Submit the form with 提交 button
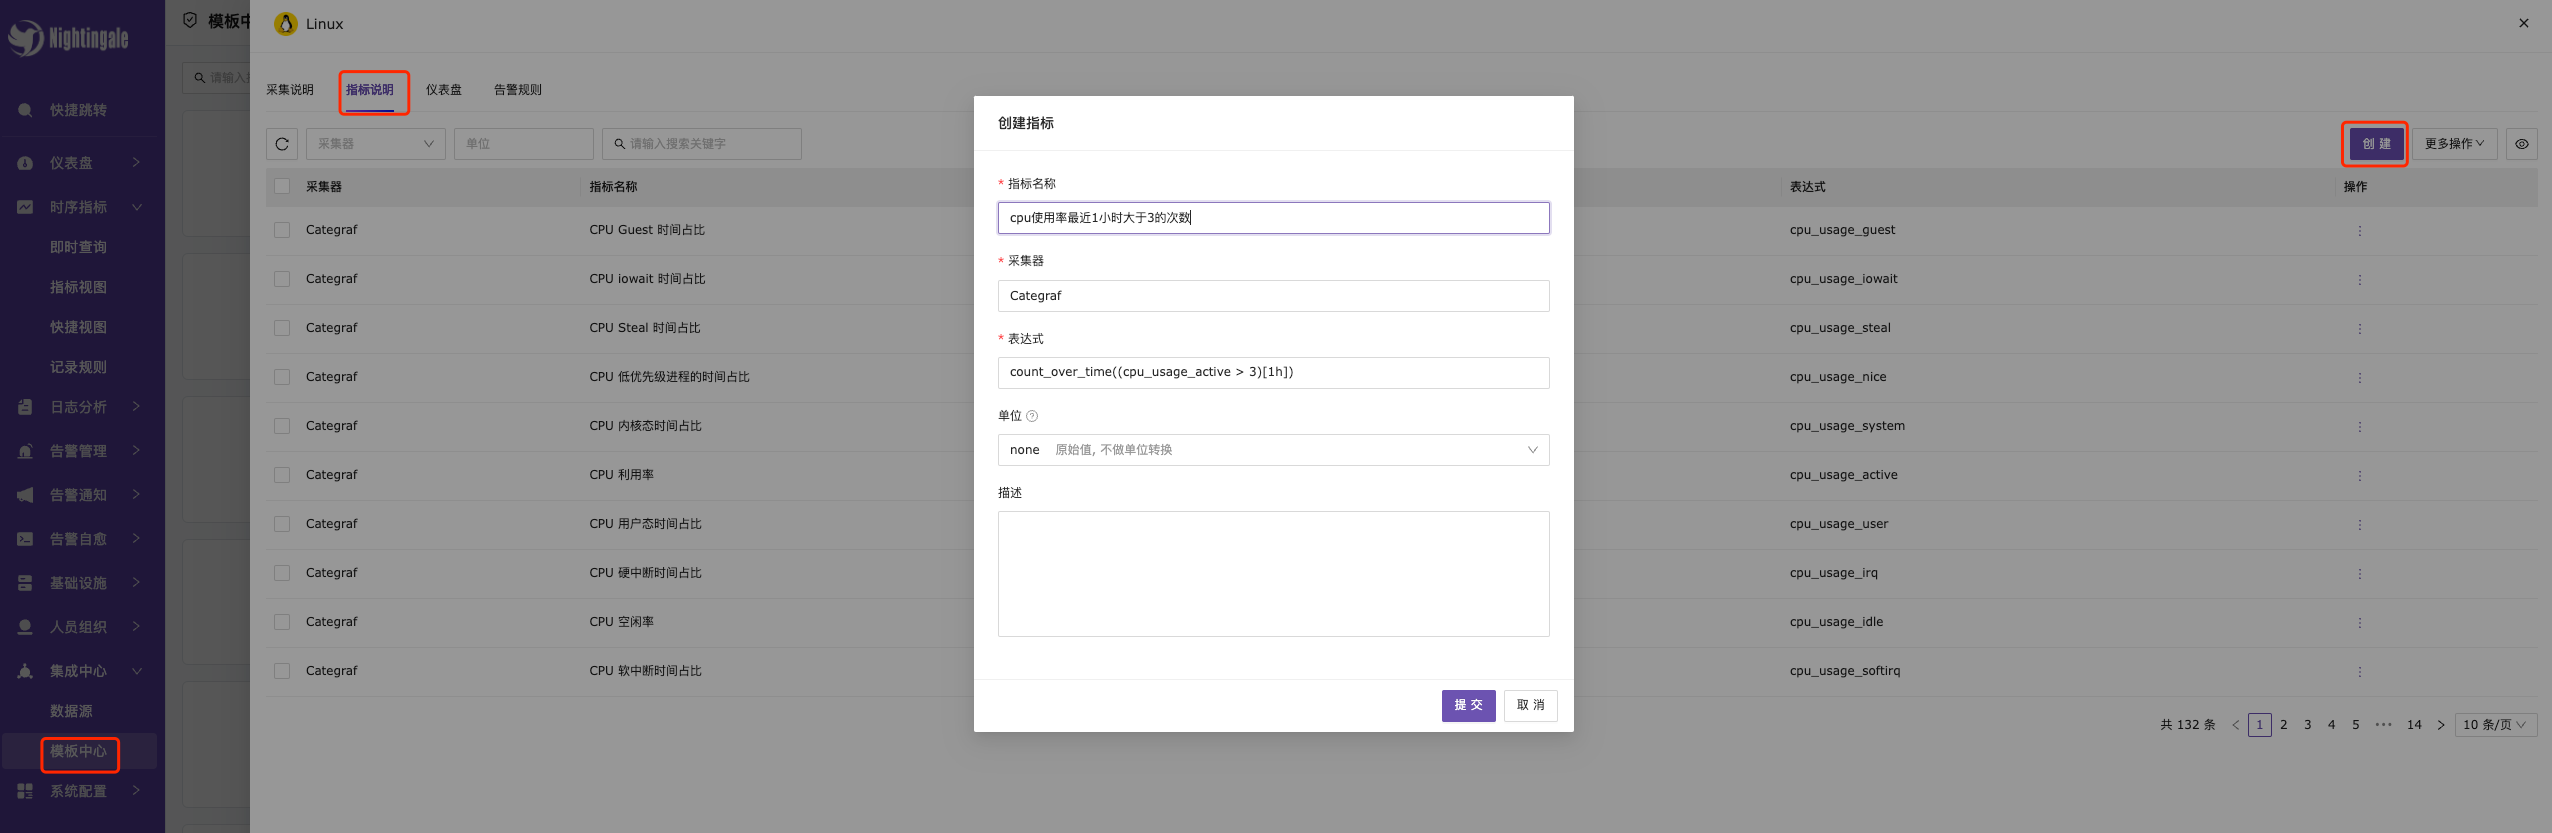Viewport: 2552px width, 833px height. (1469, 705)
